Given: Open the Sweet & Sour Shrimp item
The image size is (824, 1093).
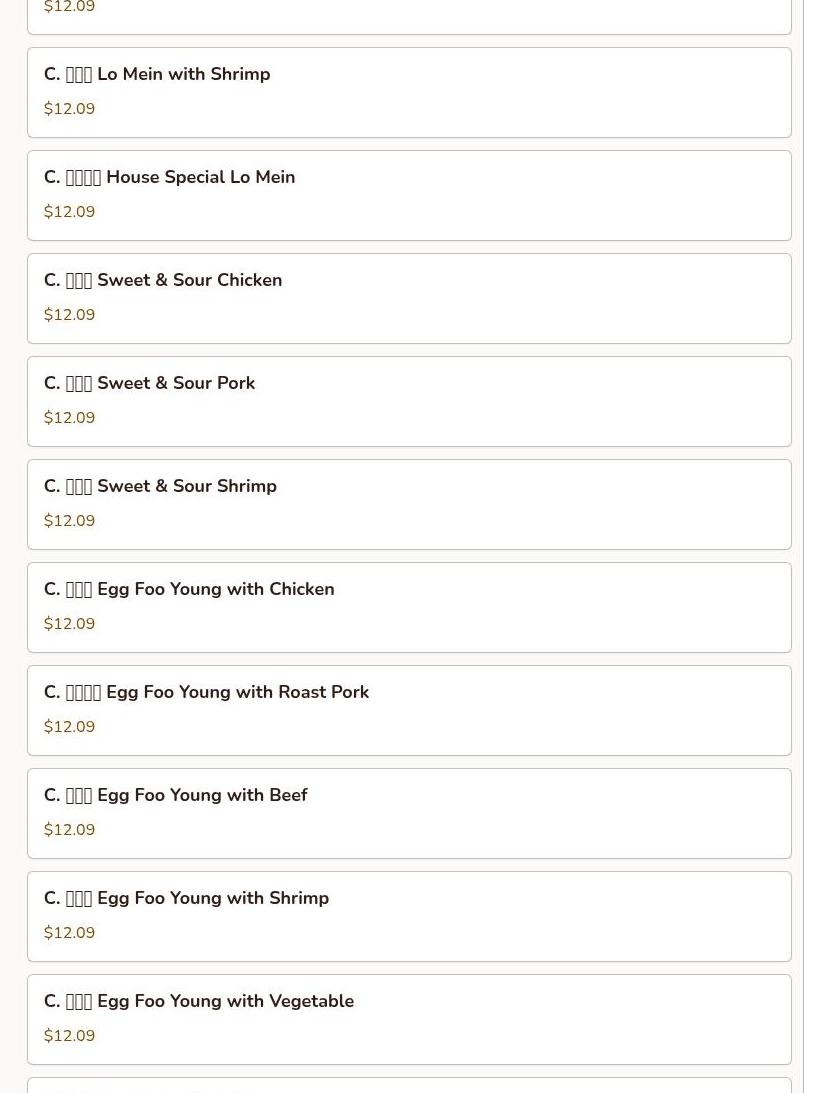Looking at the screenshot, I should click(x=160, y=487).
